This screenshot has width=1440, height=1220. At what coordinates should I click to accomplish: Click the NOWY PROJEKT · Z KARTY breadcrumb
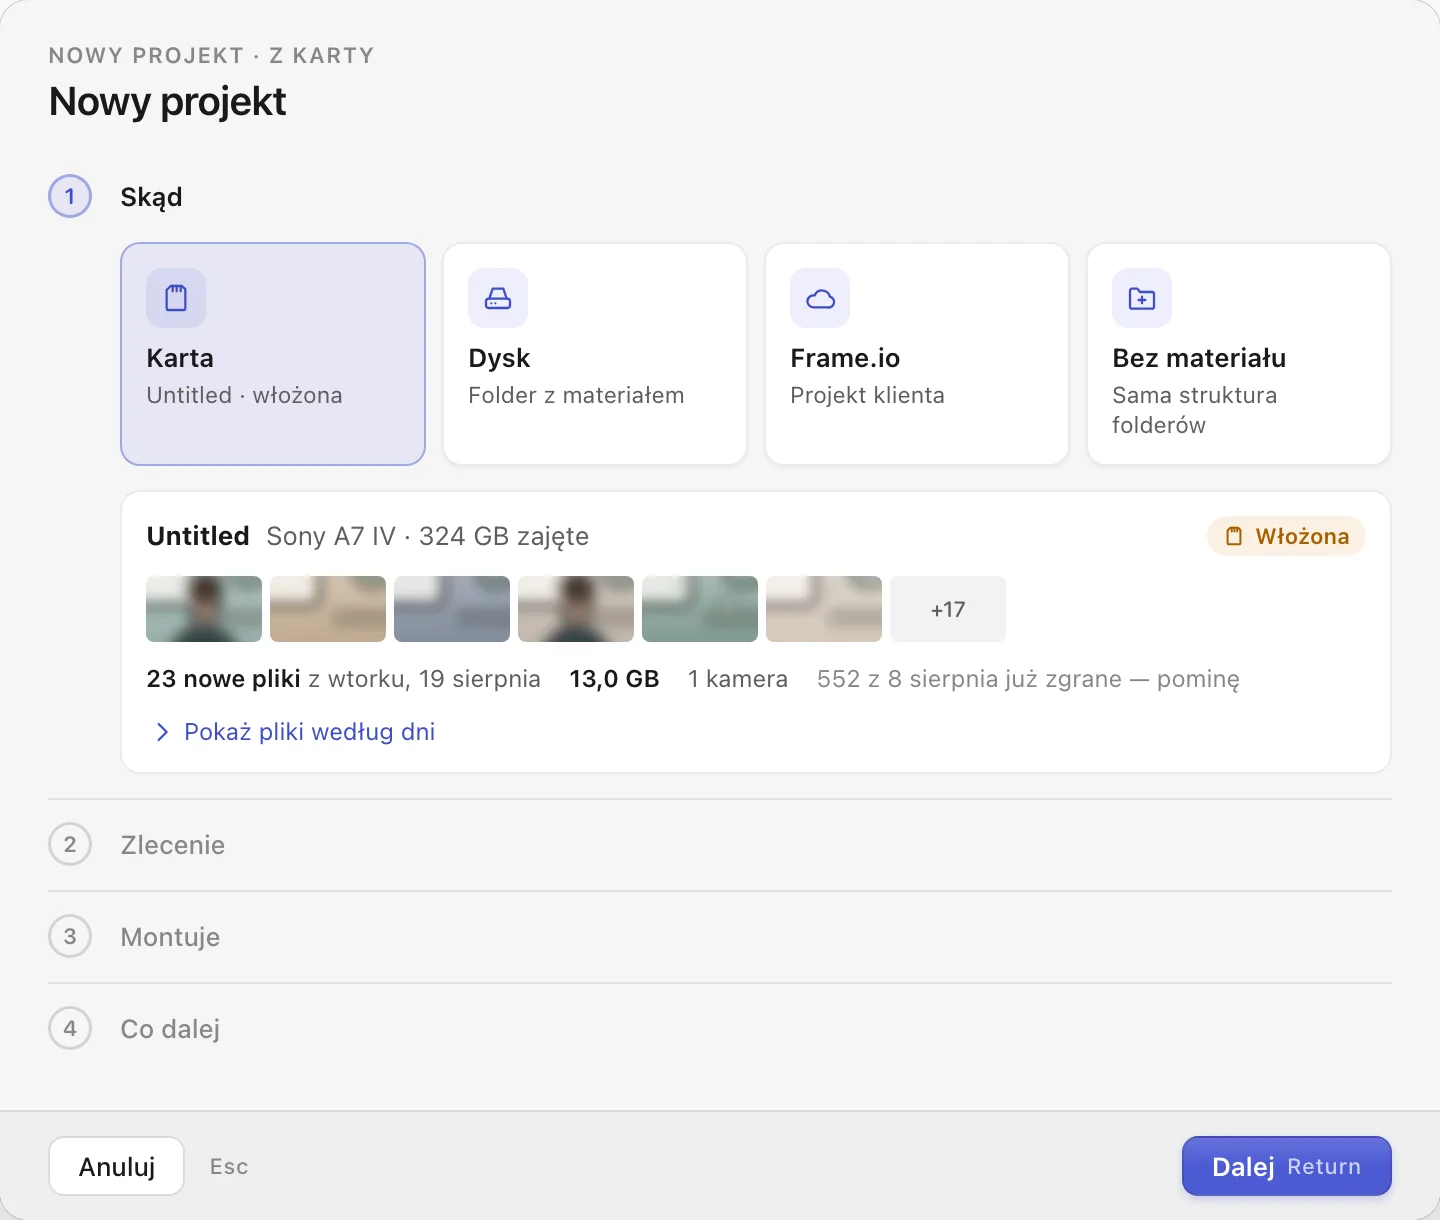pos(211,56)
